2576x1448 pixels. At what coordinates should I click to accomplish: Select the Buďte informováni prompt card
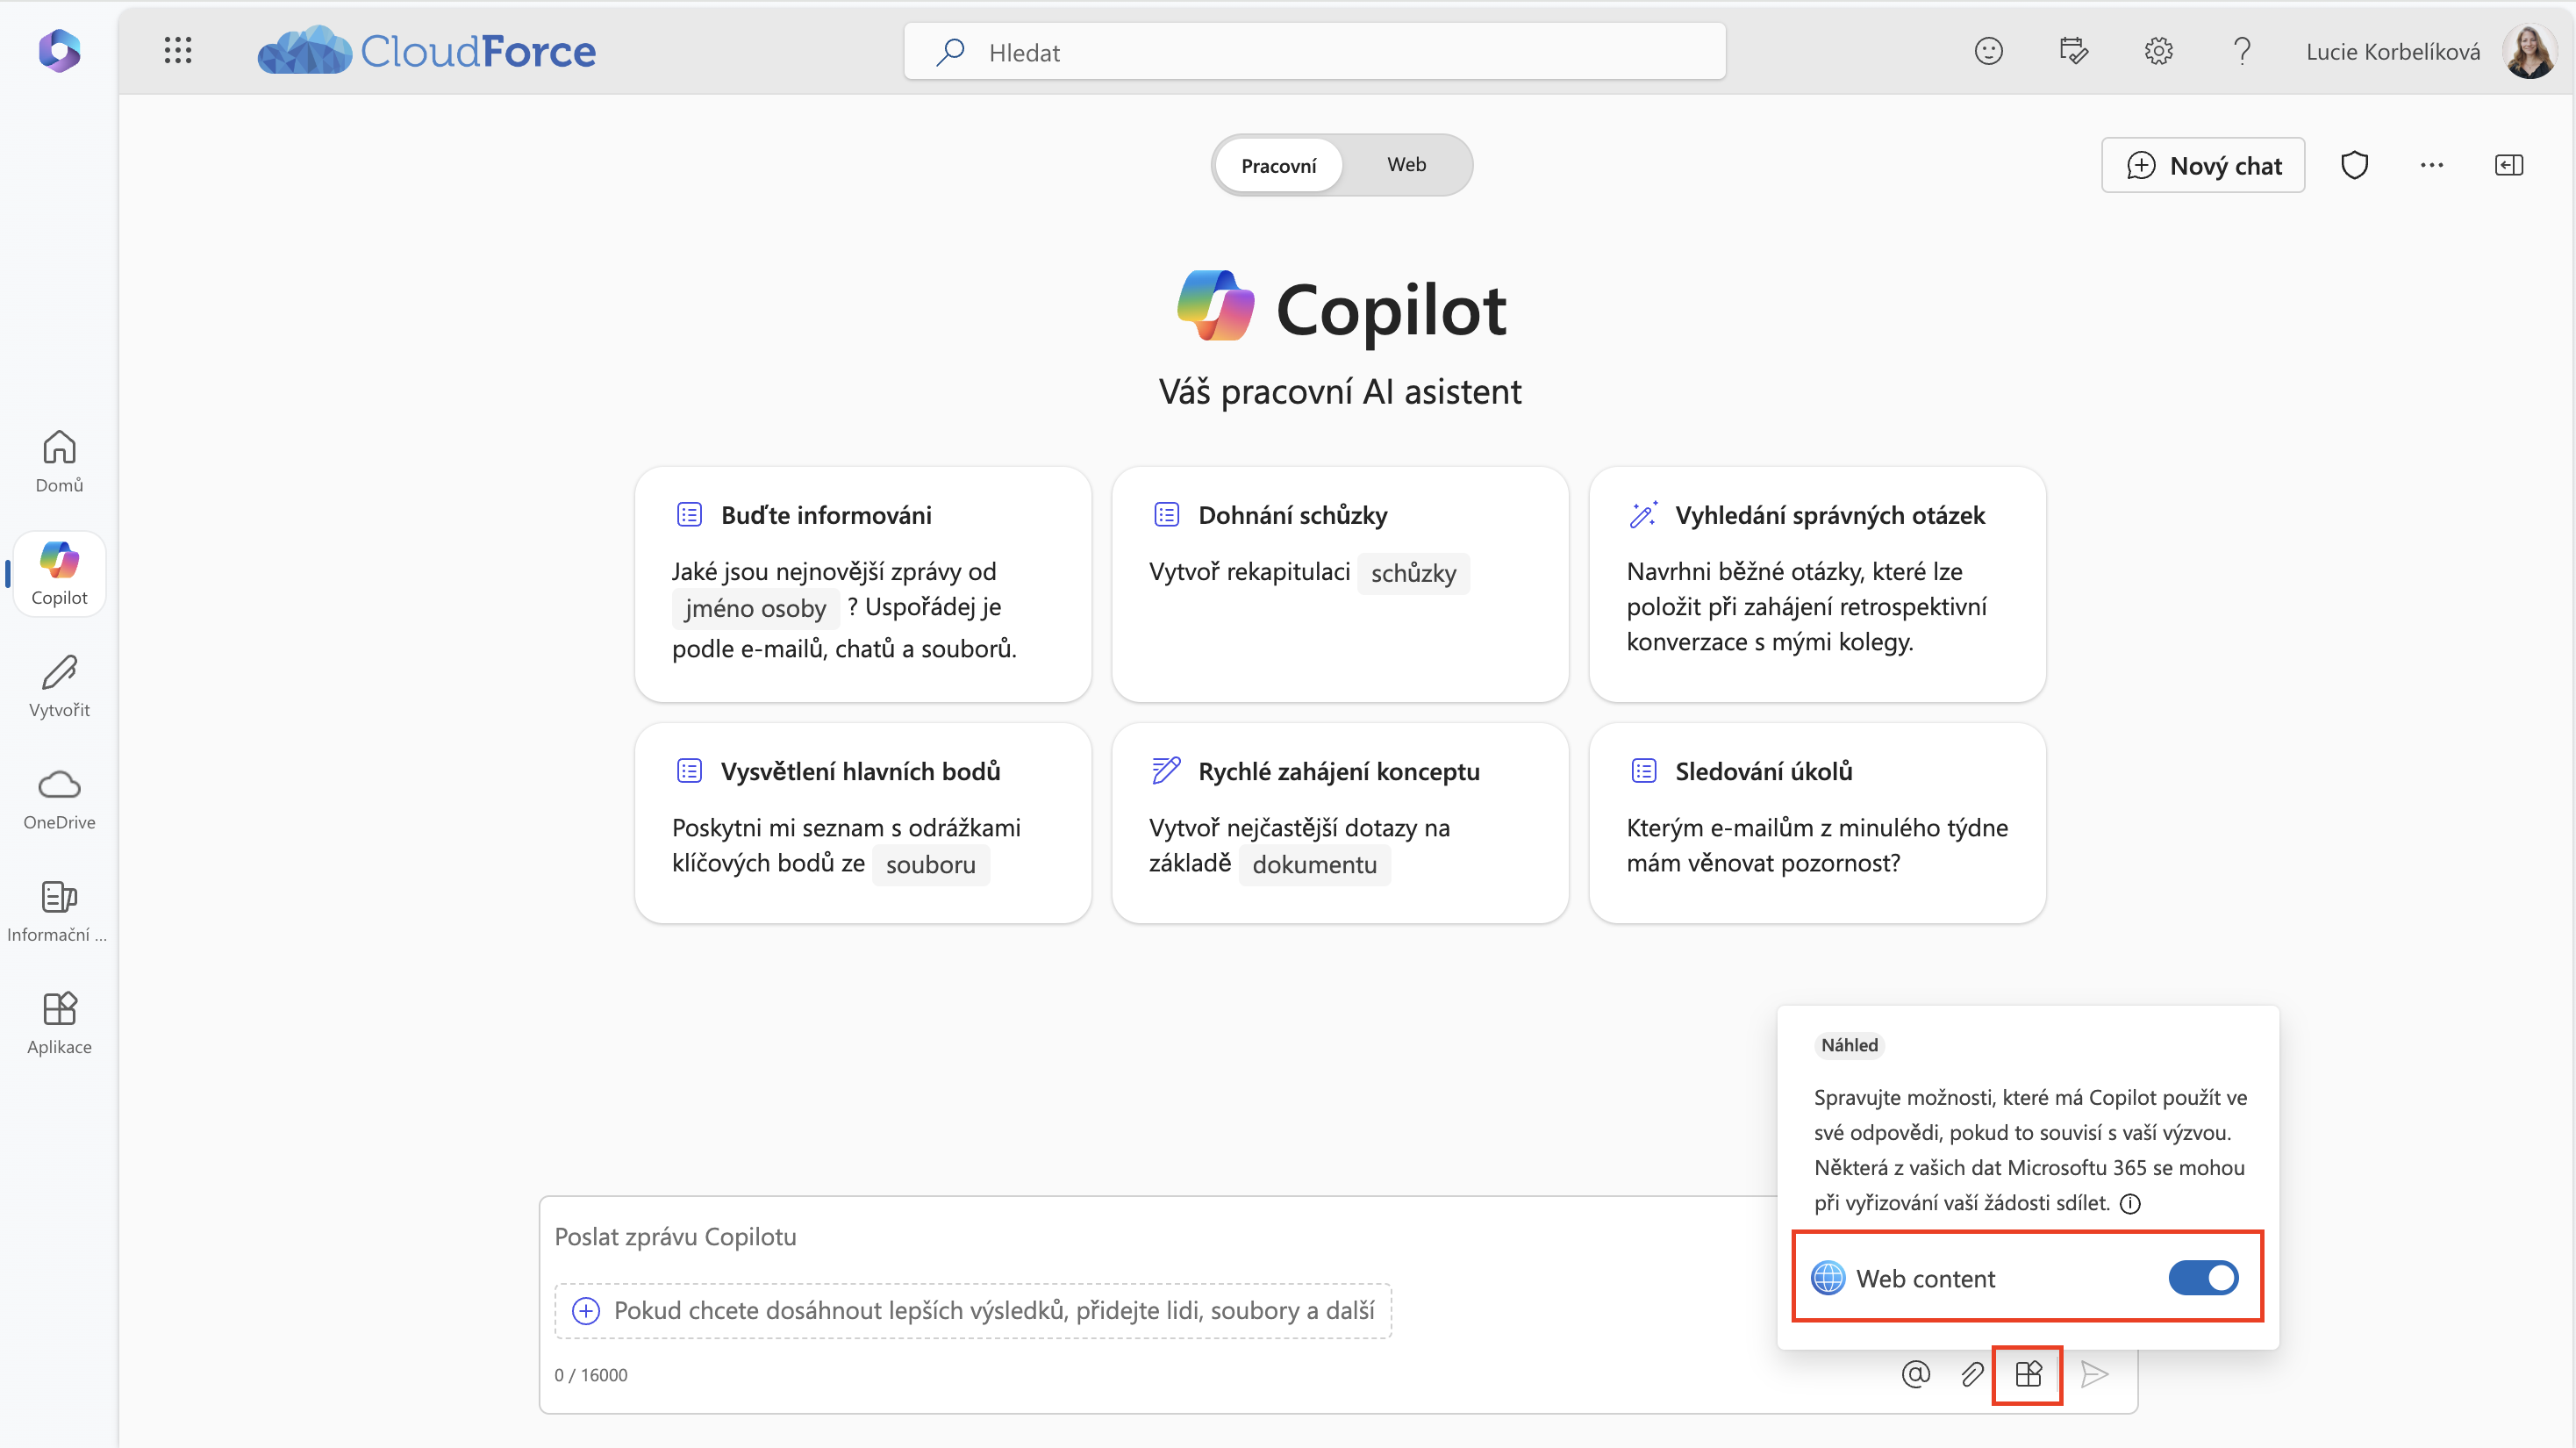coord(863,584)
